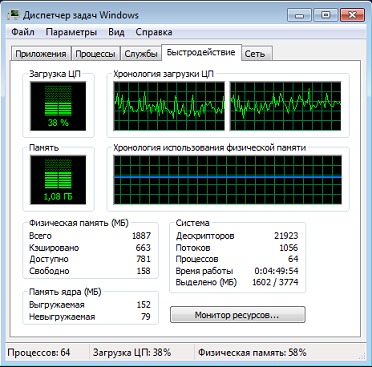Image resolution: width=372 pixels, height=367 pixels.
Task: Switch to the Сеть tab
Action: [x=255, y=54]
